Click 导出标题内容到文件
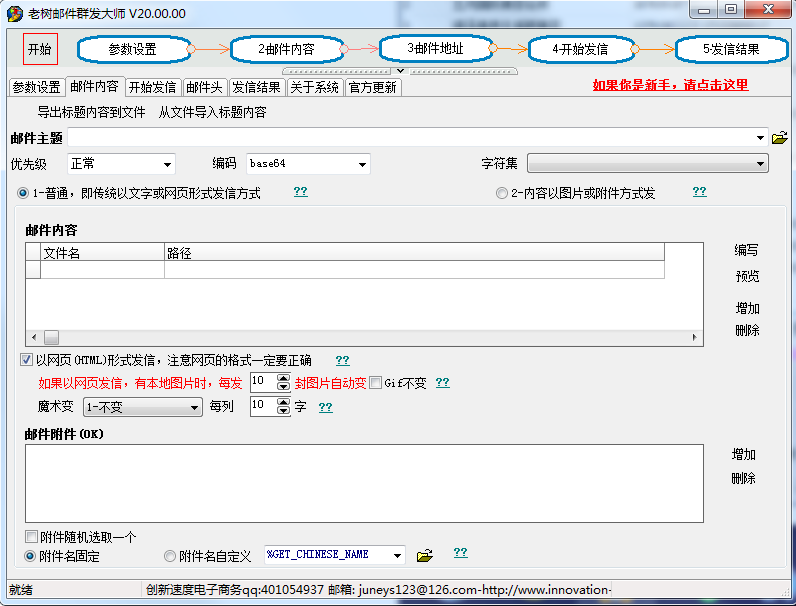796x606 pixels. 91,112
